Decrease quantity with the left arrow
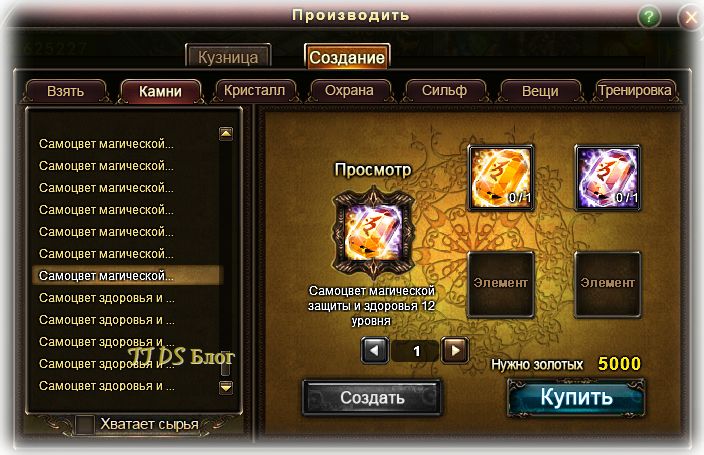 (x=374, y=350)
